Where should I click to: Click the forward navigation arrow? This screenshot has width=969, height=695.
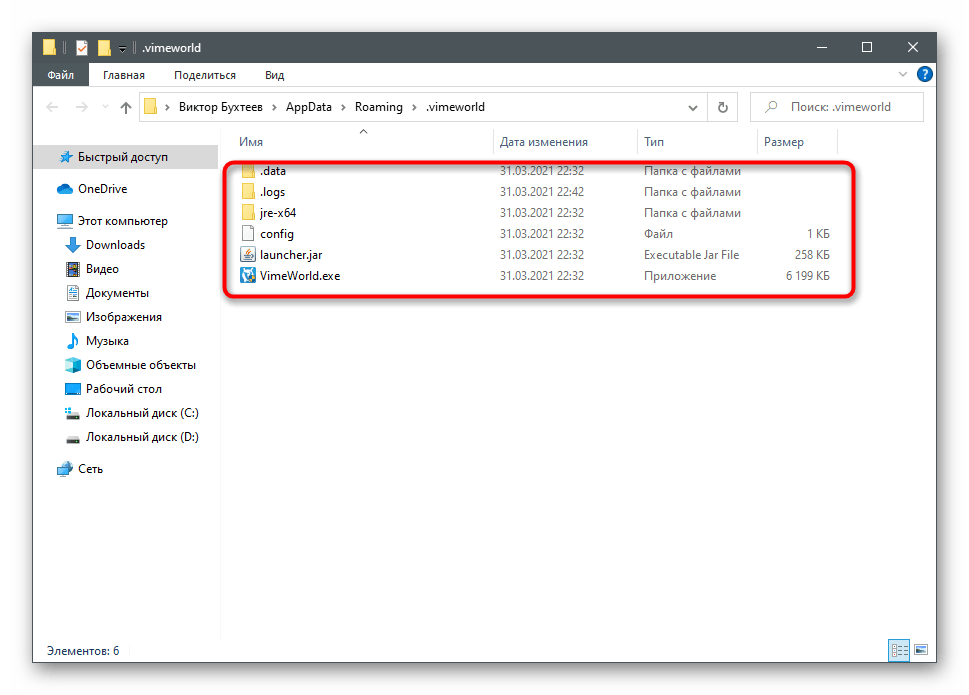click(x=82, y=107)
